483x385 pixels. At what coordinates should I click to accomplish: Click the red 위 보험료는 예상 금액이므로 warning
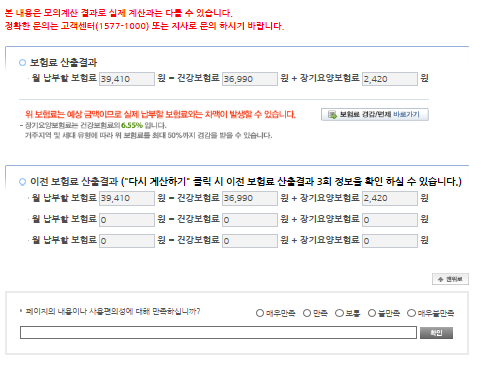point(160,114)
